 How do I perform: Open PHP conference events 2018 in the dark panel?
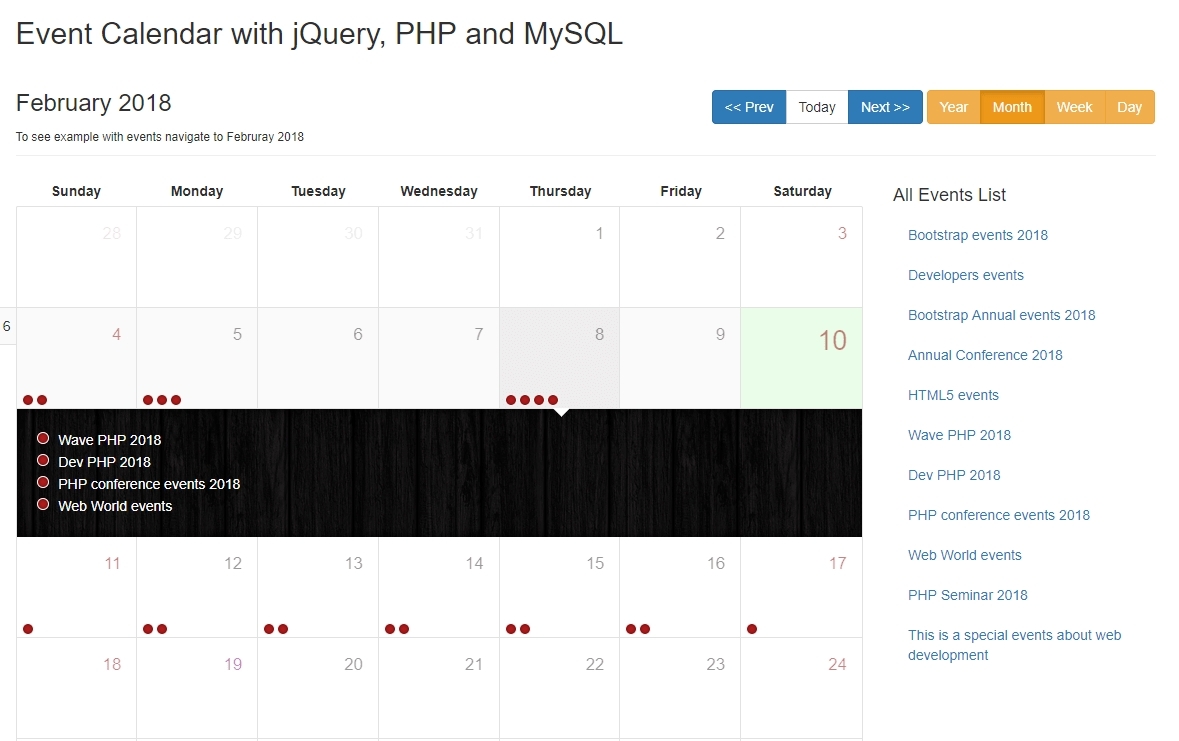(149, 484)
